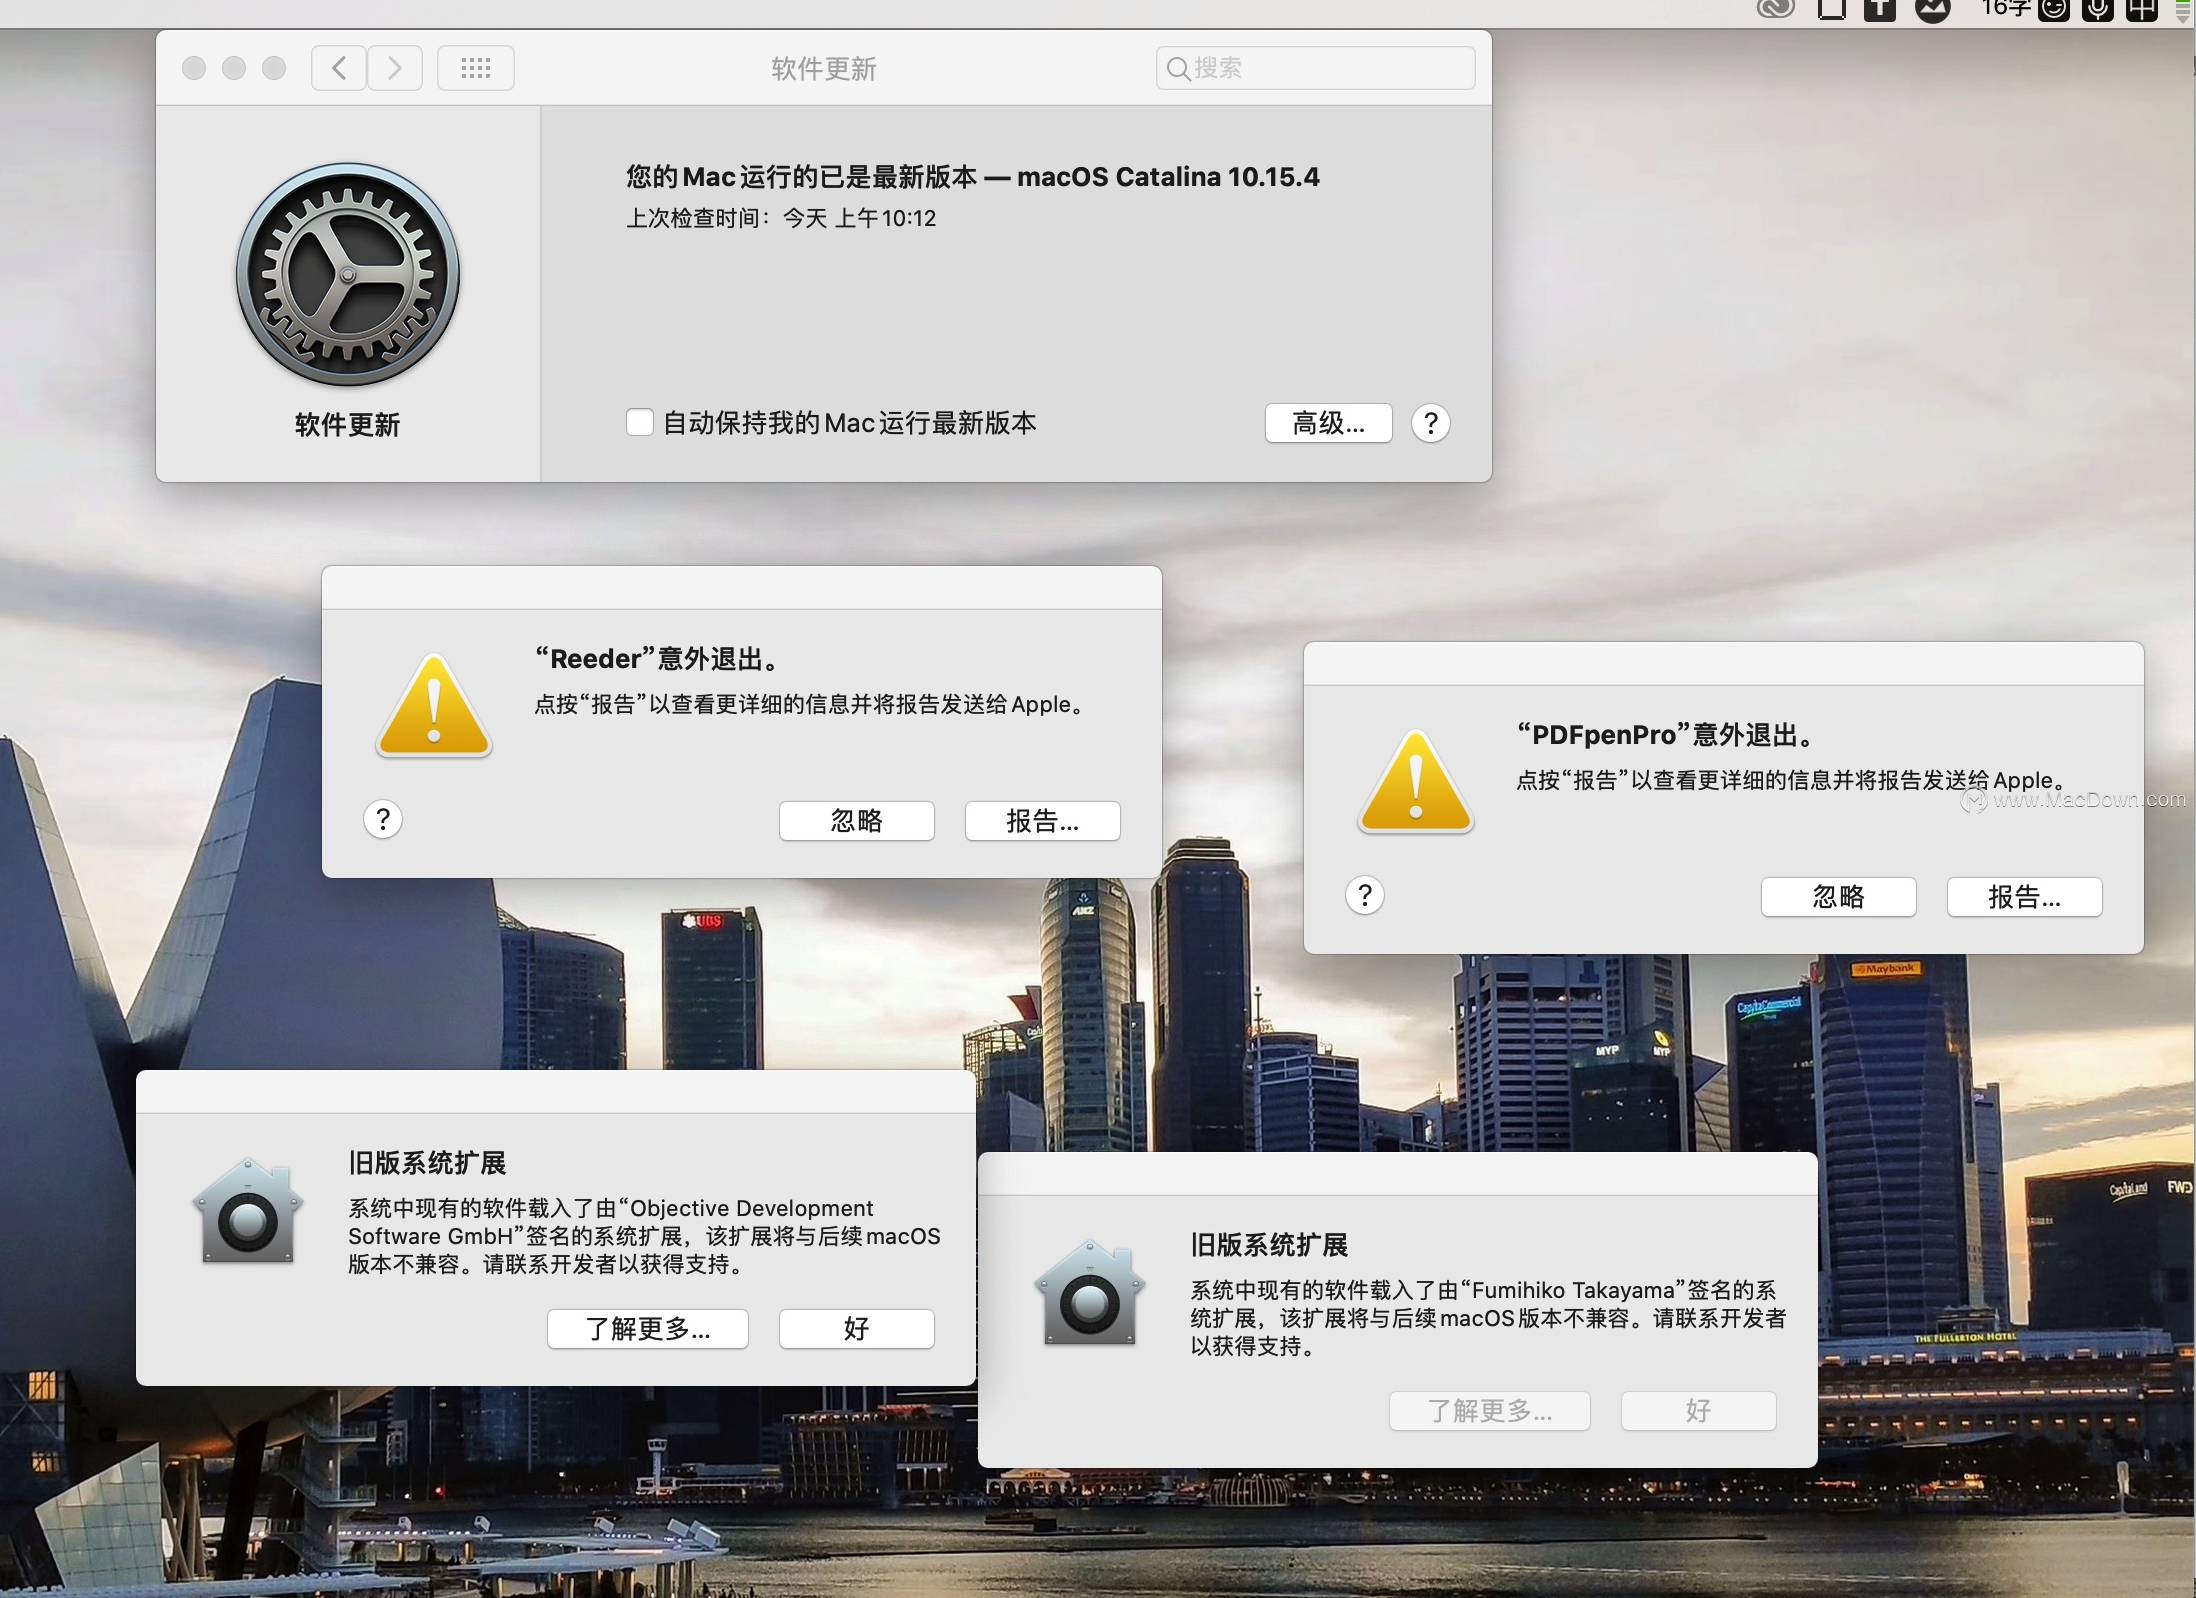Viewport: 2196px width, 1598px height.
Task: Open help in PDFpenPro crash dialog
Action: 1365,896
